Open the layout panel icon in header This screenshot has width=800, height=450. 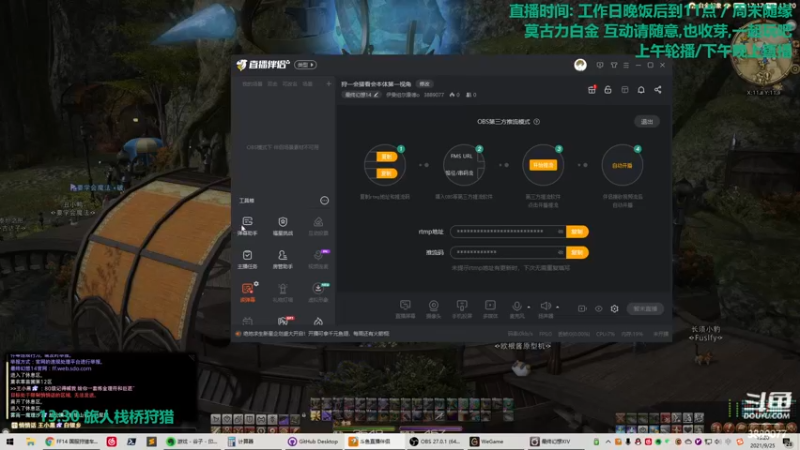coord(624,90)
